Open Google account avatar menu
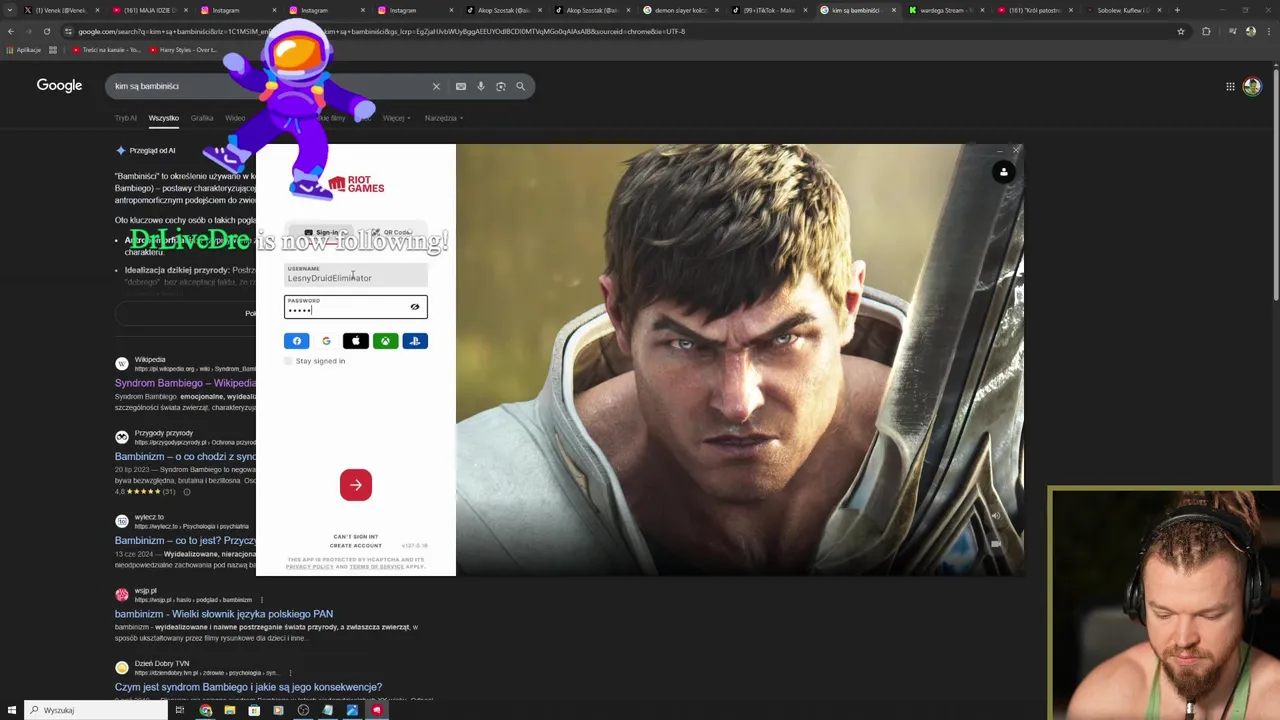 pyautogui.click(x=1252, y=86)
